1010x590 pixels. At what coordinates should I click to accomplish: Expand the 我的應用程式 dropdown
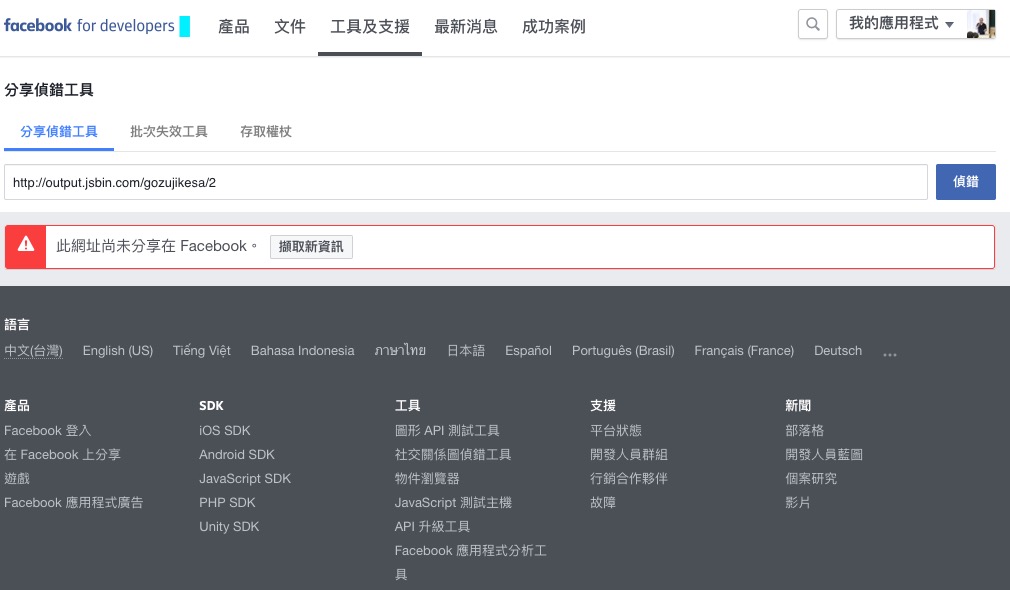point(902,24)
